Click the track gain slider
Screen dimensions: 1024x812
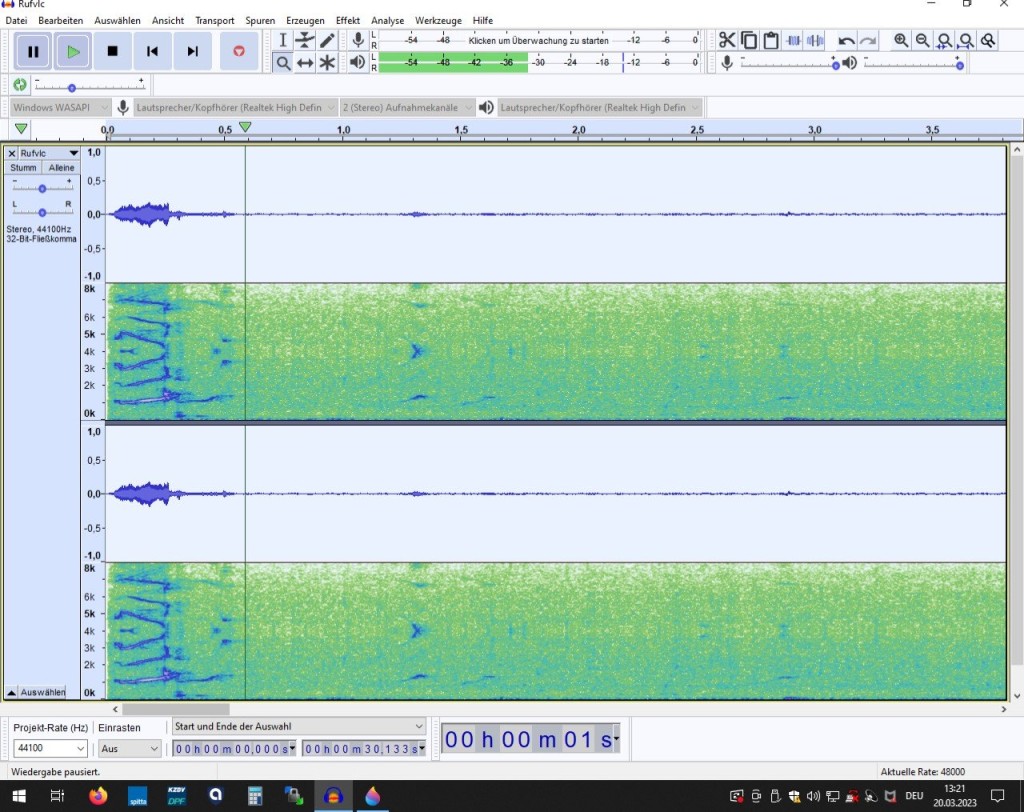(x=42, y=188)
